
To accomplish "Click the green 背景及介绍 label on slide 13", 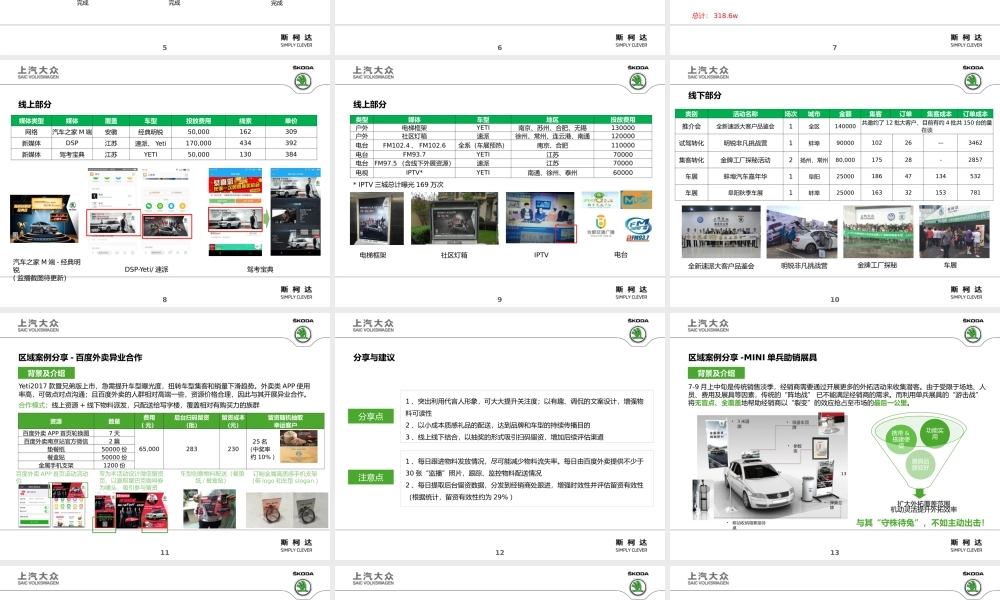I will (x=716, y=373).
